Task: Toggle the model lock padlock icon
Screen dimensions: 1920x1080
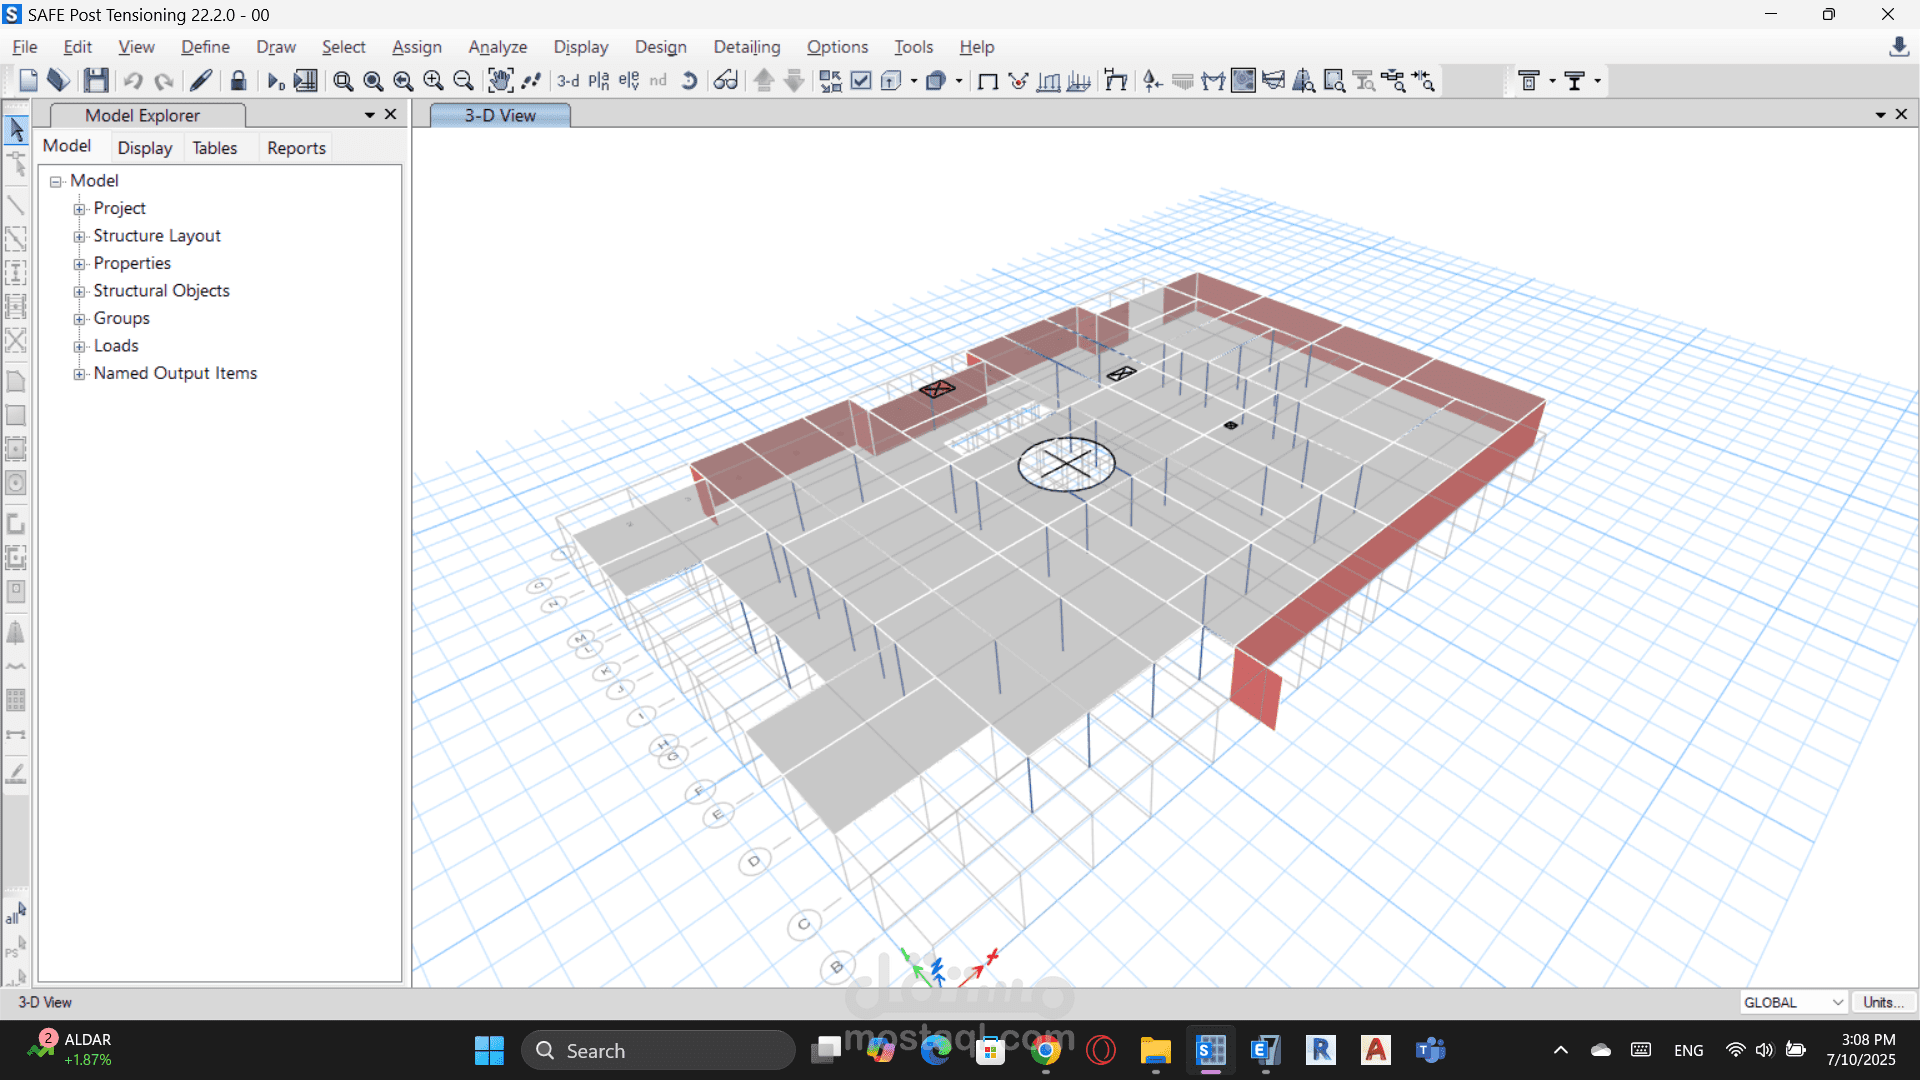Action: click(238, 81)
